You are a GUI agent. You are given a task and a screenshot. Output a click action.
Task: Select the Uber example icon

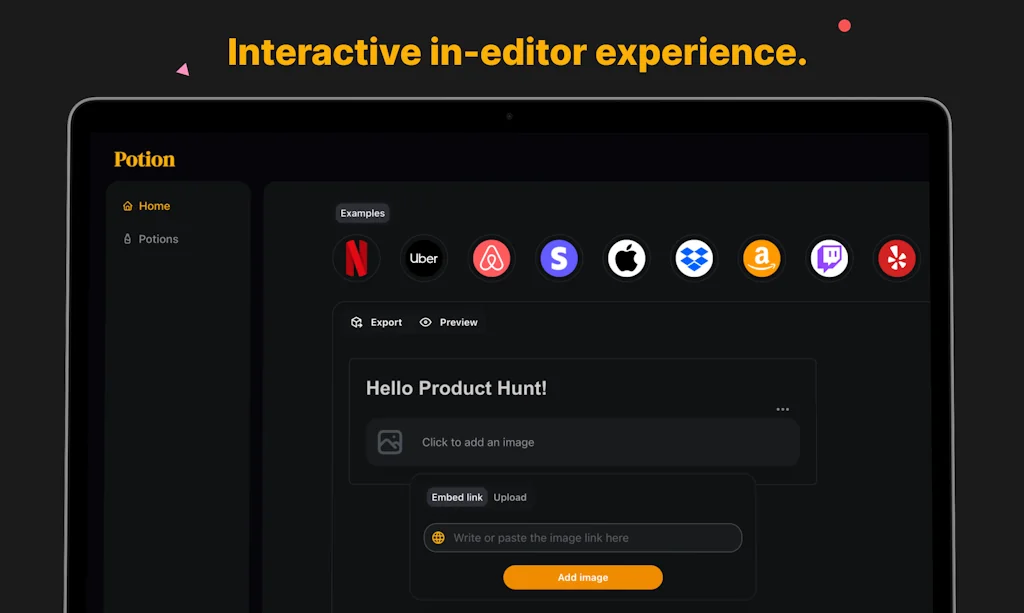pyautogui.click(x=424, y=259)
